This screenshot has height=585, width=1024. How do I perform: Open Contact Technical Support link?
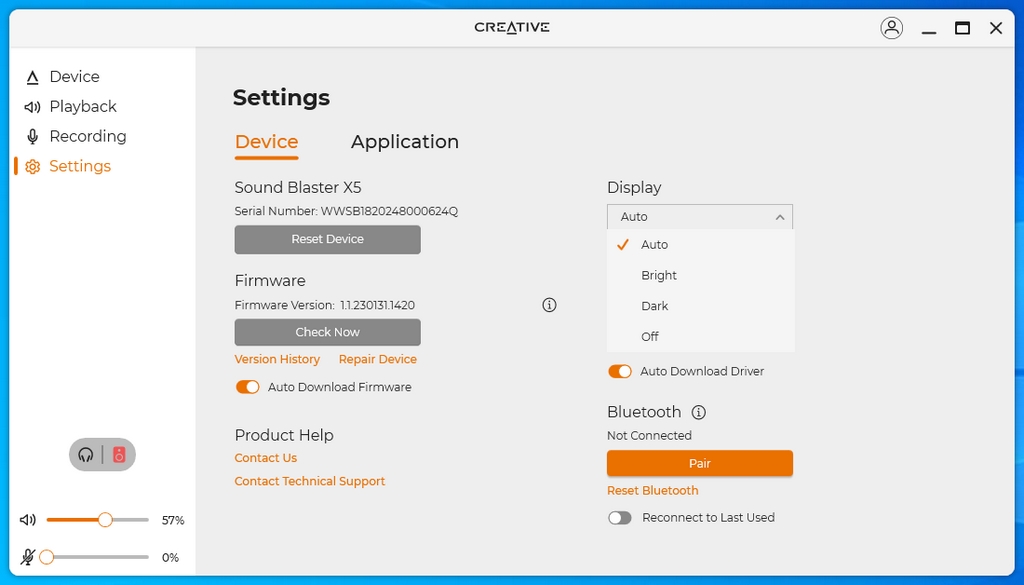click(x=310, y=482)
